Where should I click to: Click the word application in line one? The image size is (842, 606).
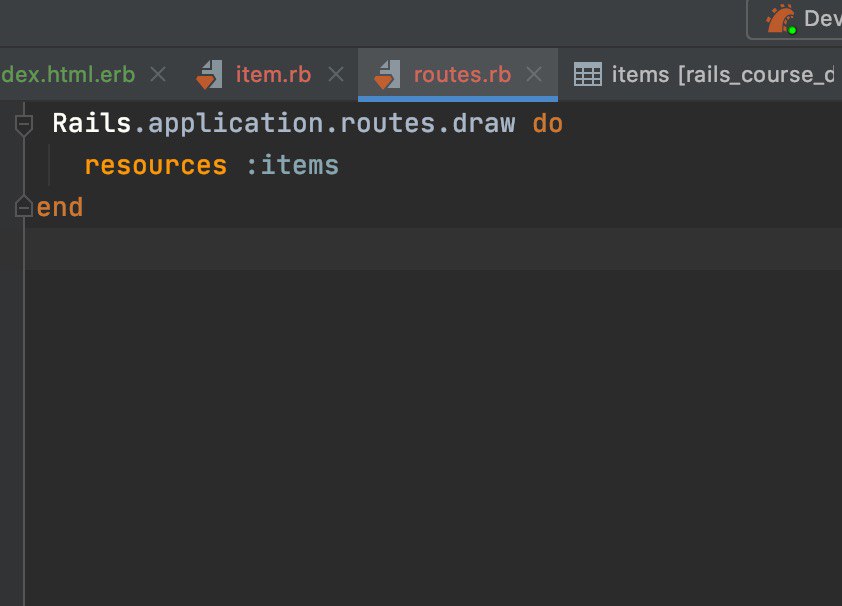click(235, 124)
